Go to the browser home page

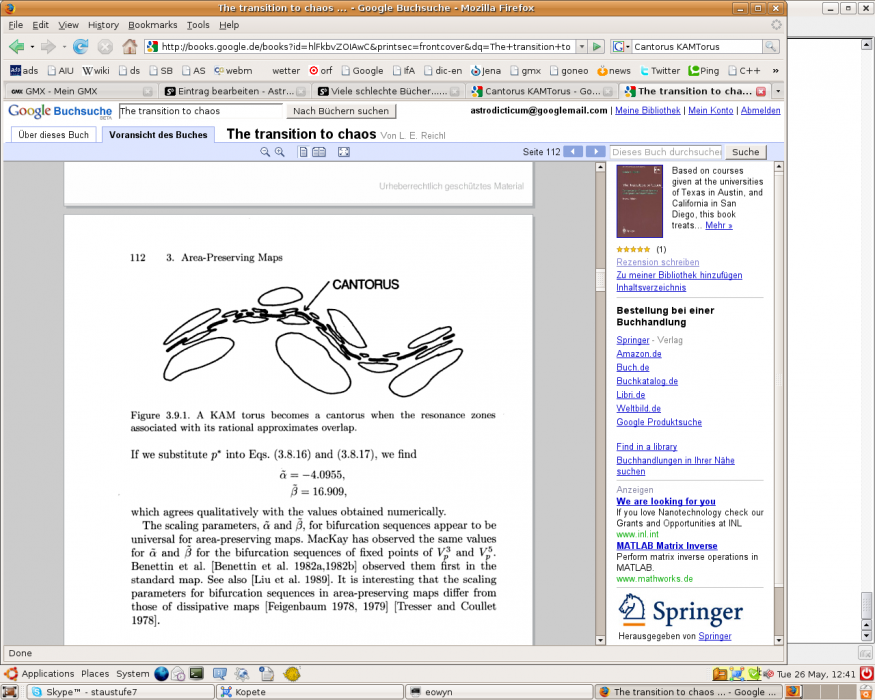[x=129, y=47]
